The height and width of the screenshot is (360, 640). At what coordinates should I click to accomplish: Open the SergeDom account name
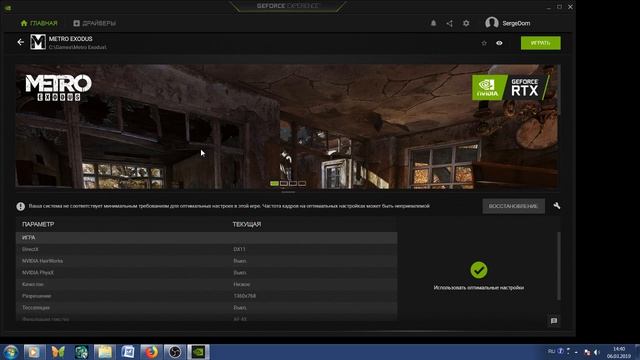(x=516, y=23)
